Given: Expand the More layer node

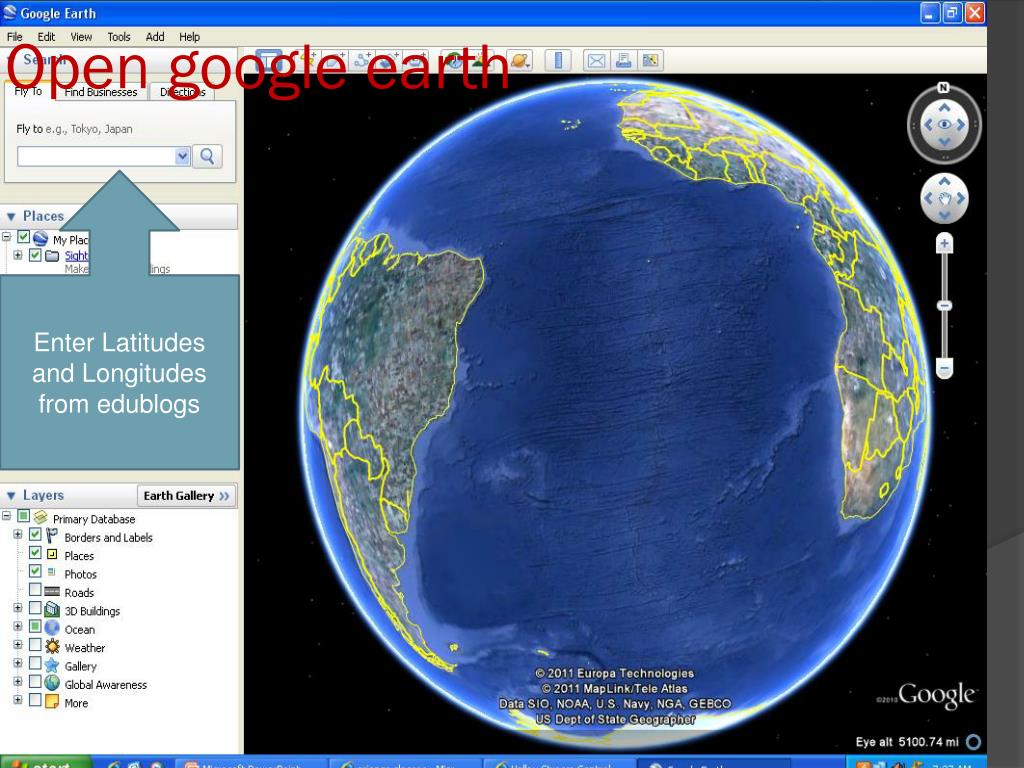Looking at the screenshot, I should tap(18, 699).
